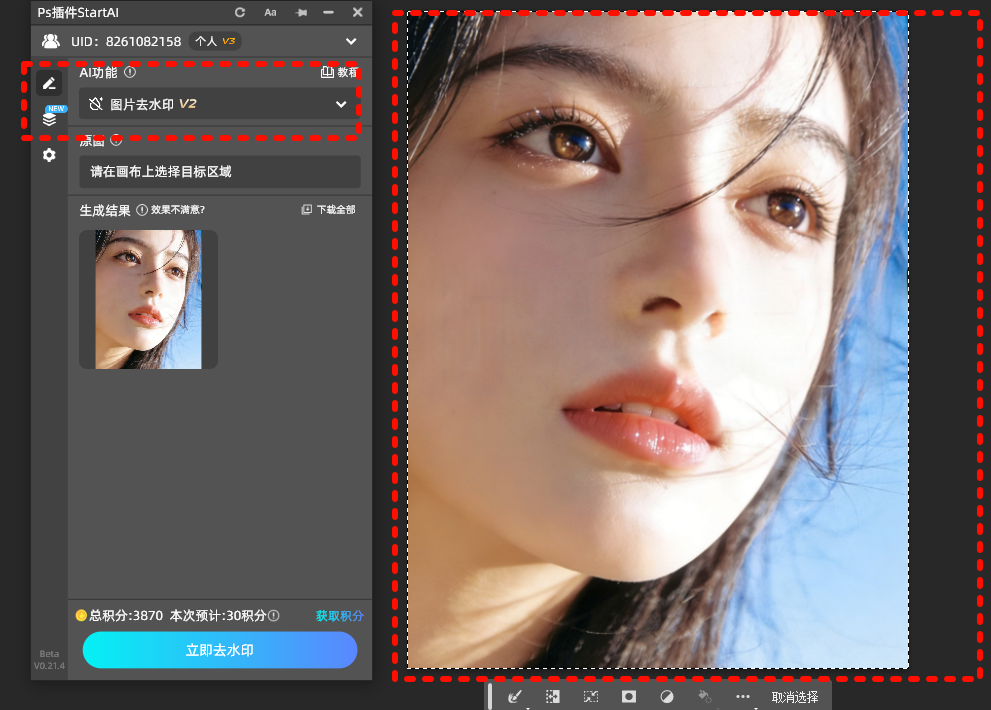Open the 图片去水印 V2 function dropdown

tap(219, 104)
